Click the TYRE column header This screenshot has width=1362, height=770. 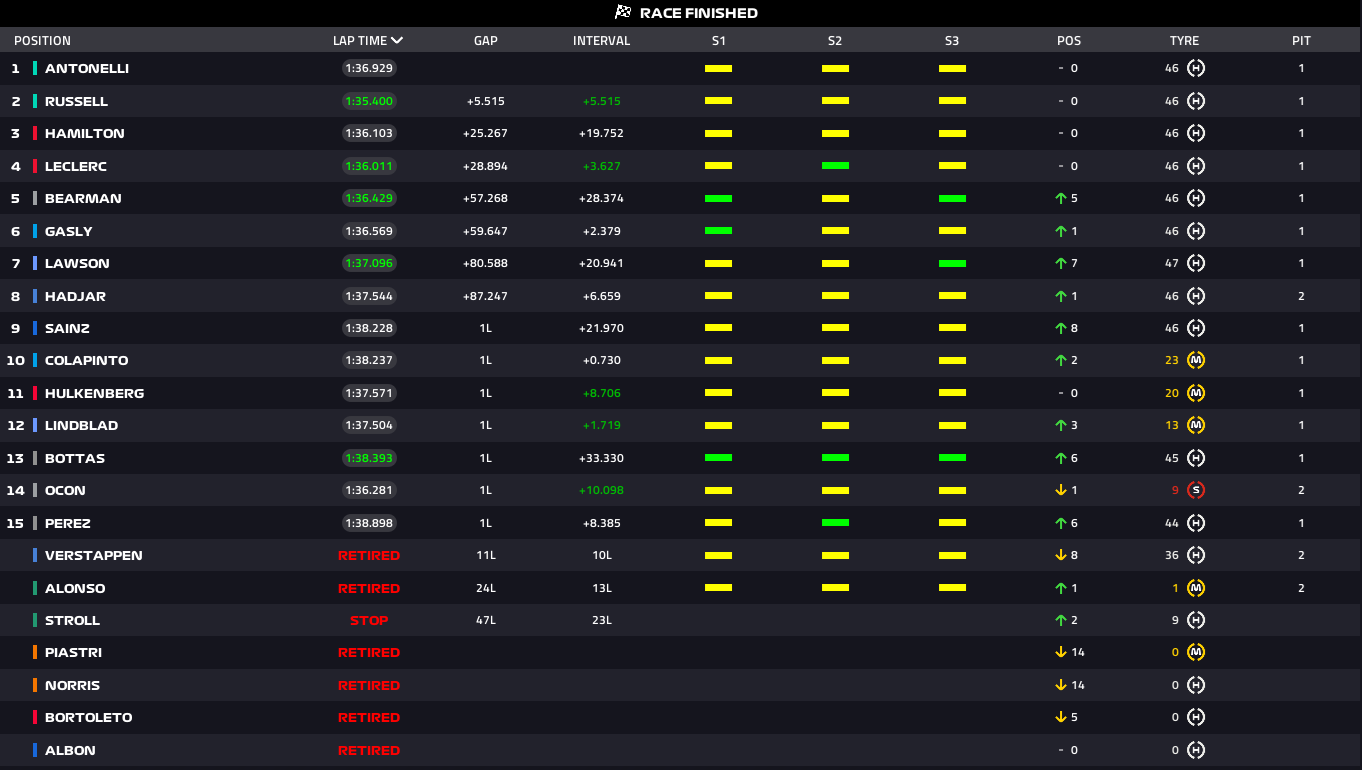coord(1184,41)
